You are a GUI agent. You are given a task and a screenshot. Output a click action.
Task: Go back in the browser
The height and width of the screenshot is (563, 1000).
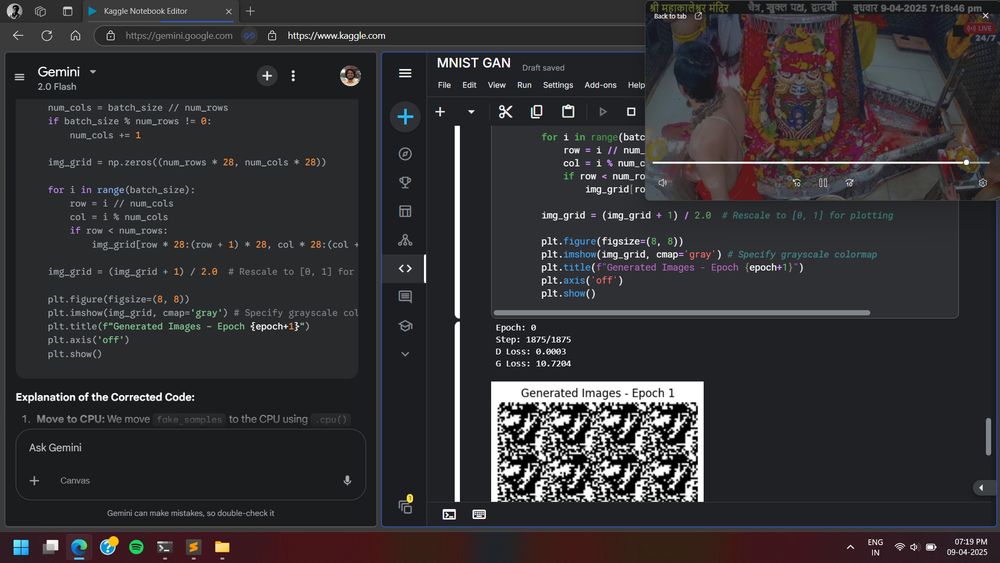[x=18, y=36]
